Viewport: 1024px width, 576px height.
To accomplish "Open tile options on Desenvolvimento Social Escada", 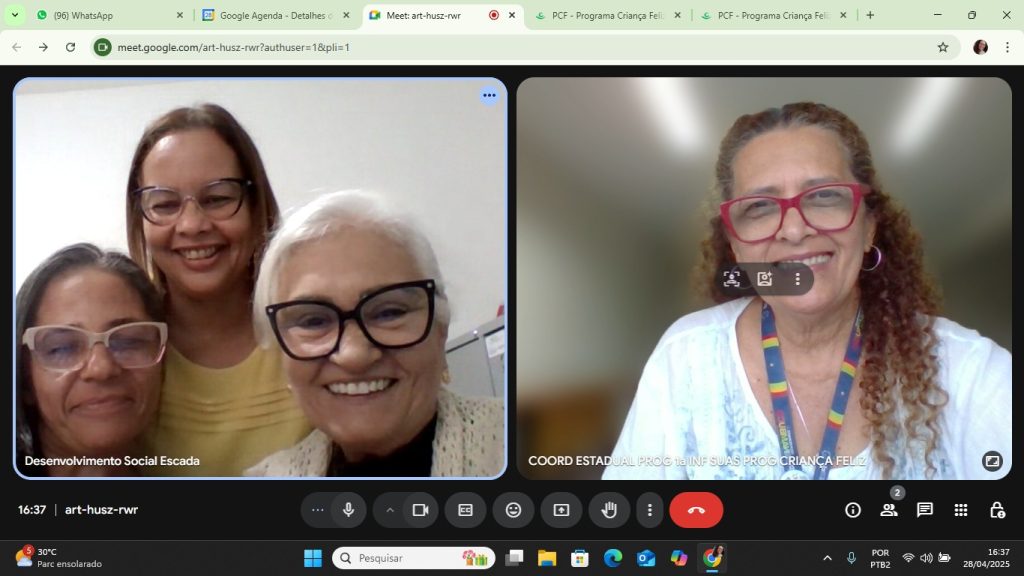I will point(489,95).
